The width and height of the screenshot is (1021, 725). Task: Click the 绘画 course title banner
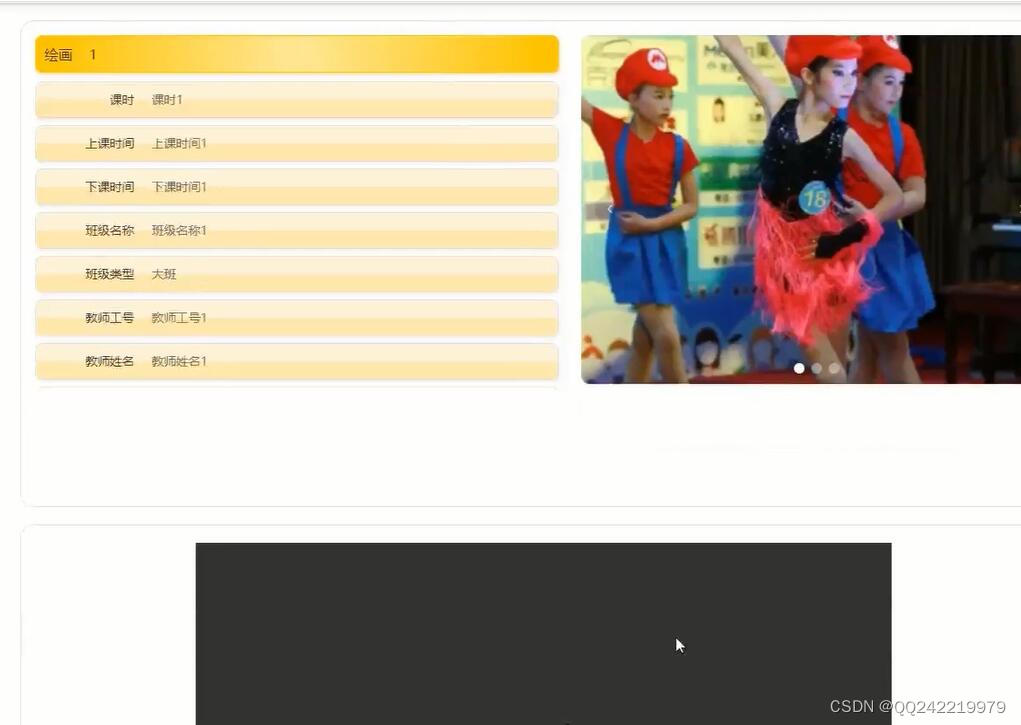[296, 54]
